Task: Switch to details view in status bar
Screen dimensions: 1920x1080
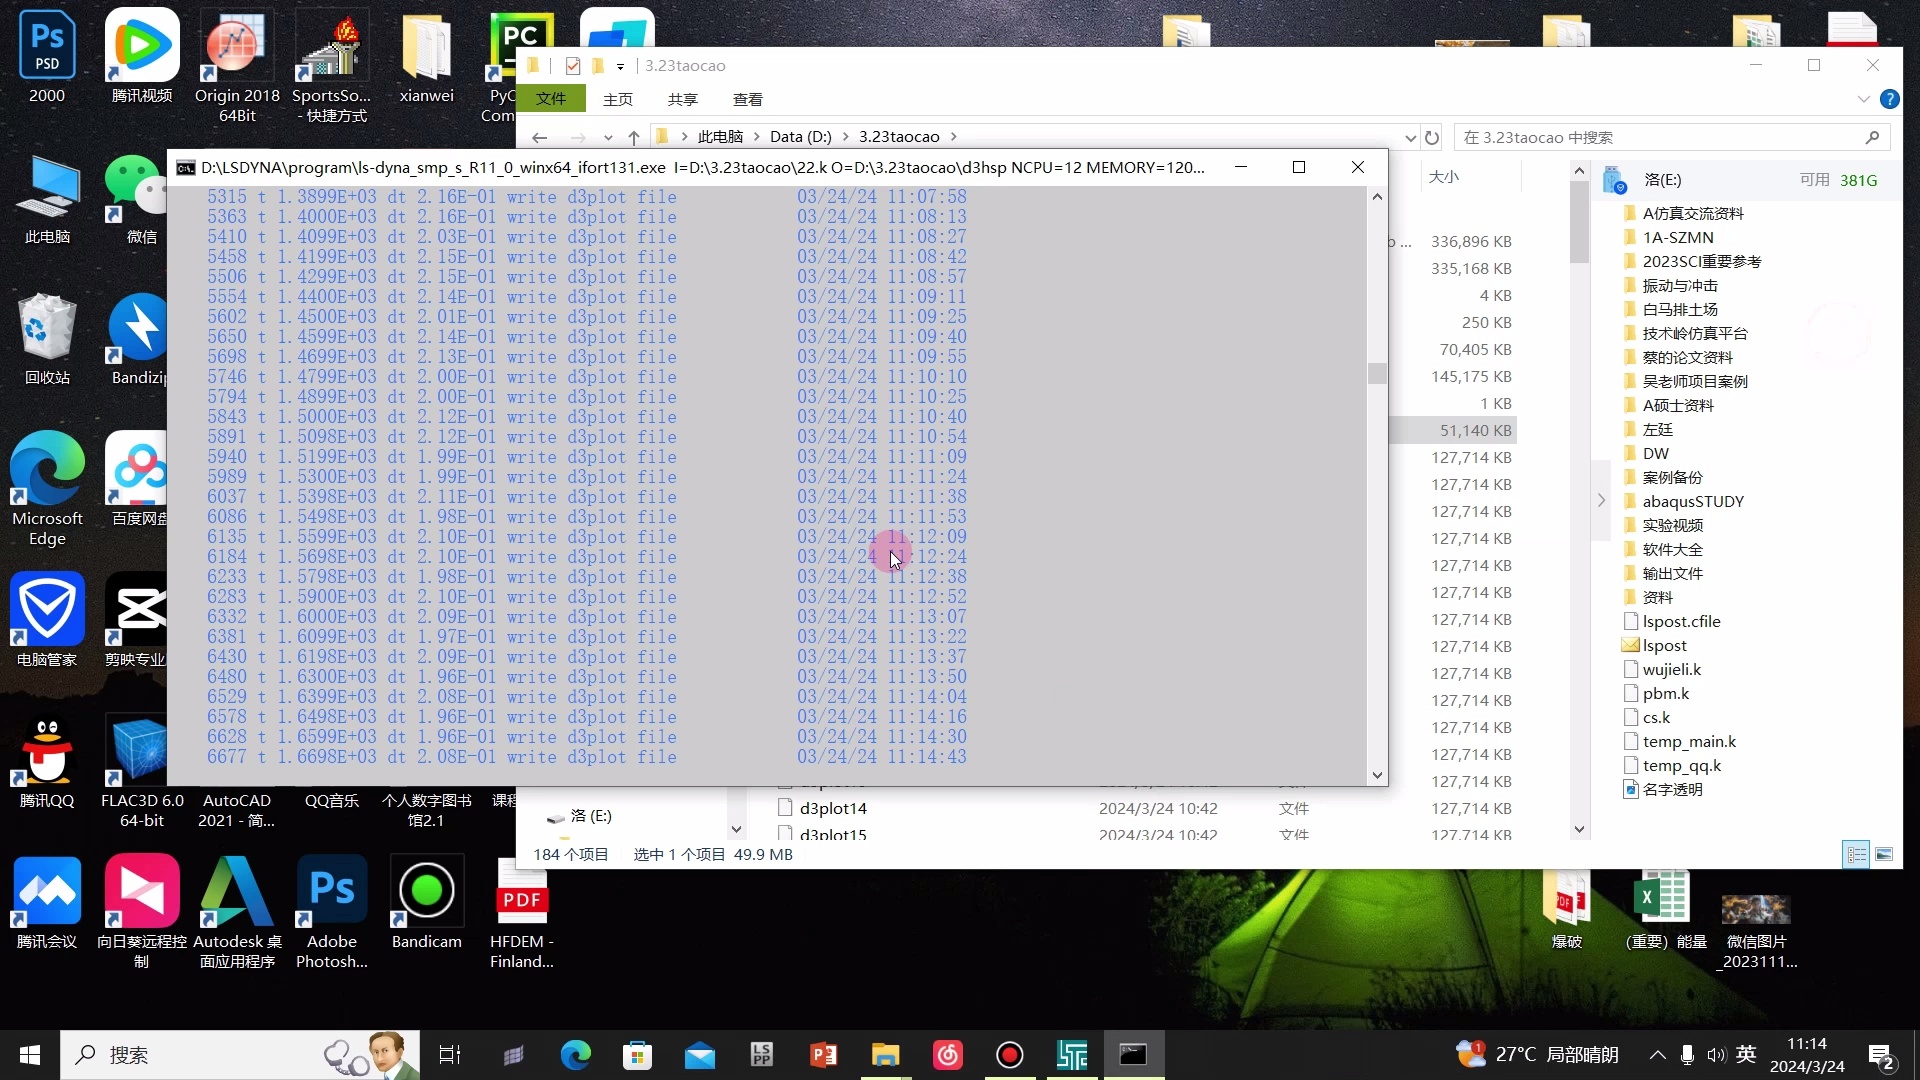Action: pos(1857,855)
